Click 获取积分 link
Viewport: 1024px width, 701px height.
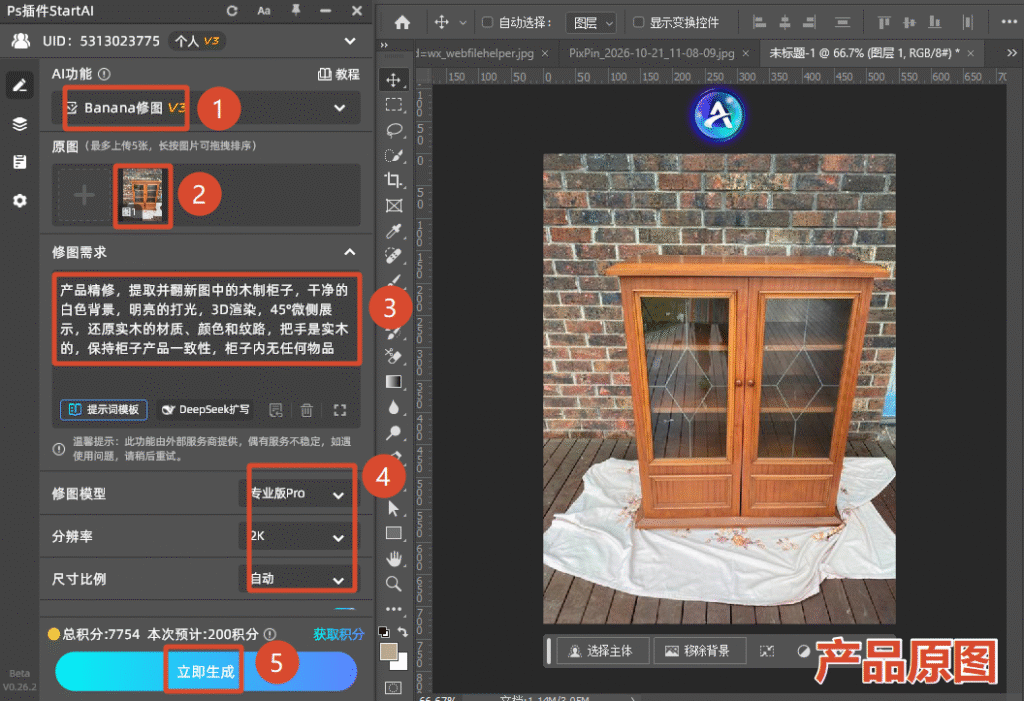tap(338, 634)
